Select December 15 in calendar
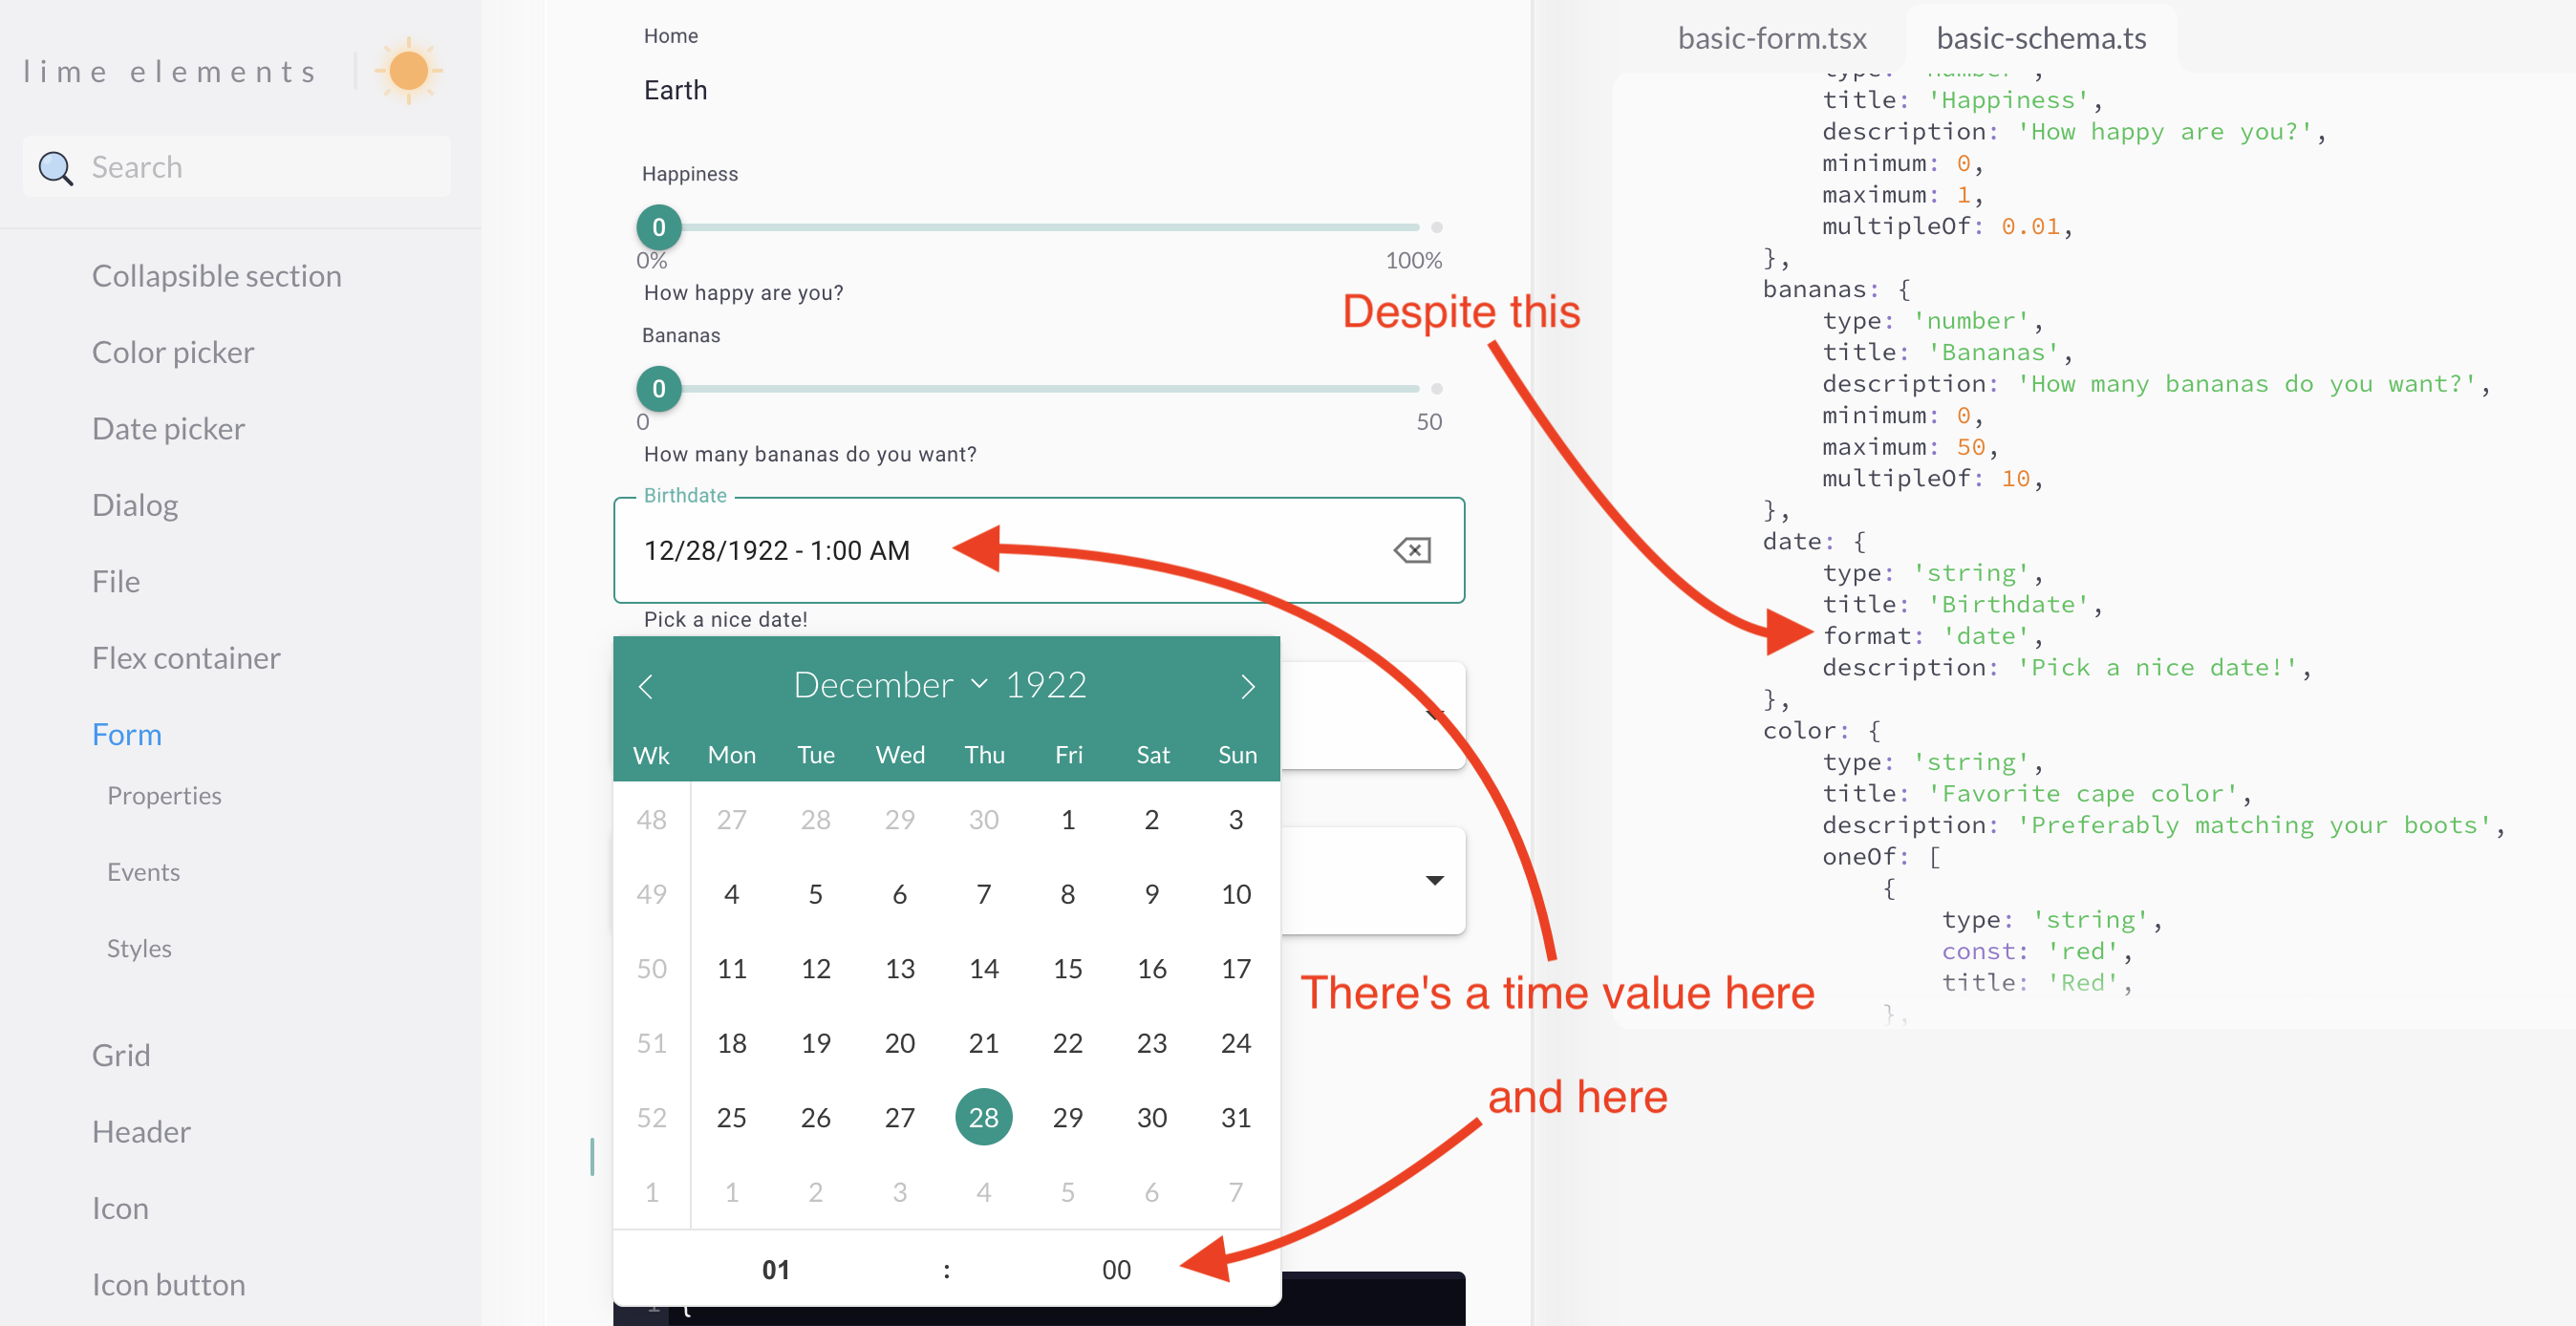The width and height of the screenshot is (2576, 1326). pyautogui.click(x=1067, y=968)
